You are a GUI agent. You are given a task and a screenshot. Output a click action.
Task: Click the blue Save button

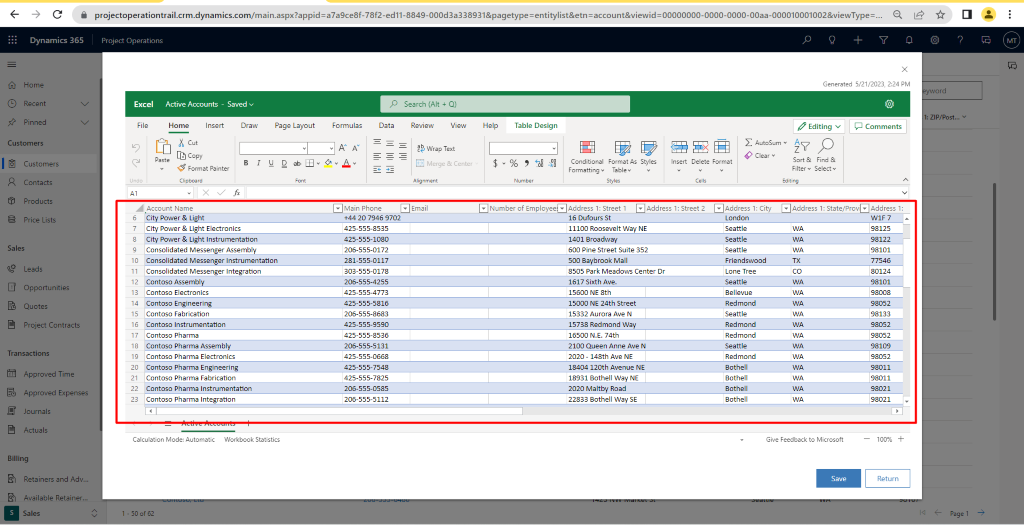pyautogui.click(x=838, y=478)
